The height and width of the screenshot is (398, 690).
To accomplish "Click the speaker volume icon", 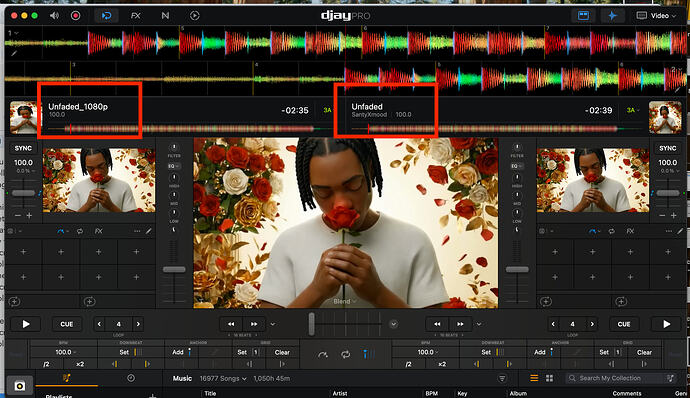I will 54,16.
